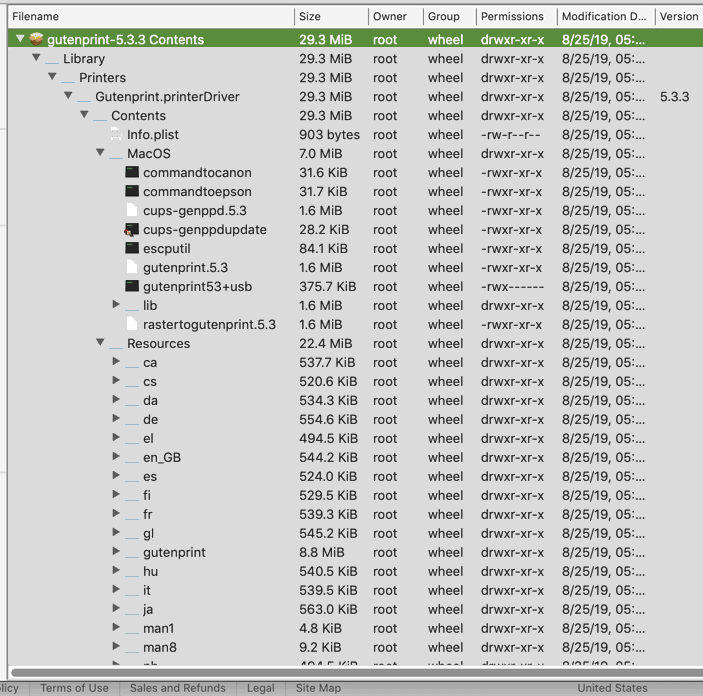Collapse the Gutenprint.printerDriver bundle
The image size is (703, 696).
(x=68, y=96)
